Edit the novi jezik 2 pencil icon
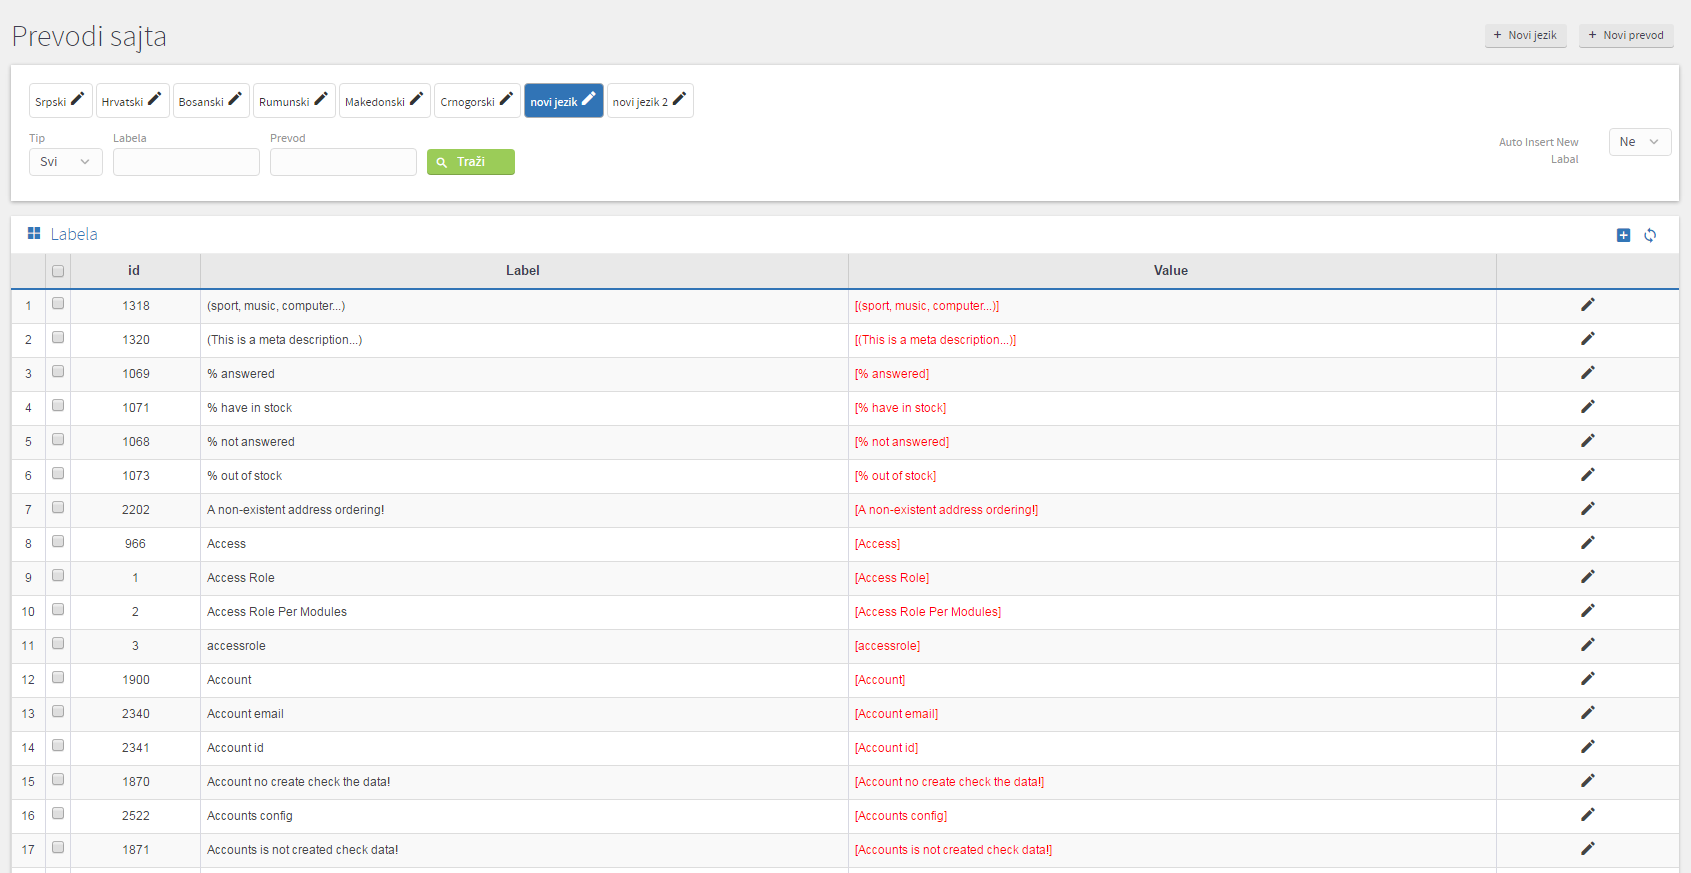The height and width of the screenshot is (873, 1691). tap(679, 99)
